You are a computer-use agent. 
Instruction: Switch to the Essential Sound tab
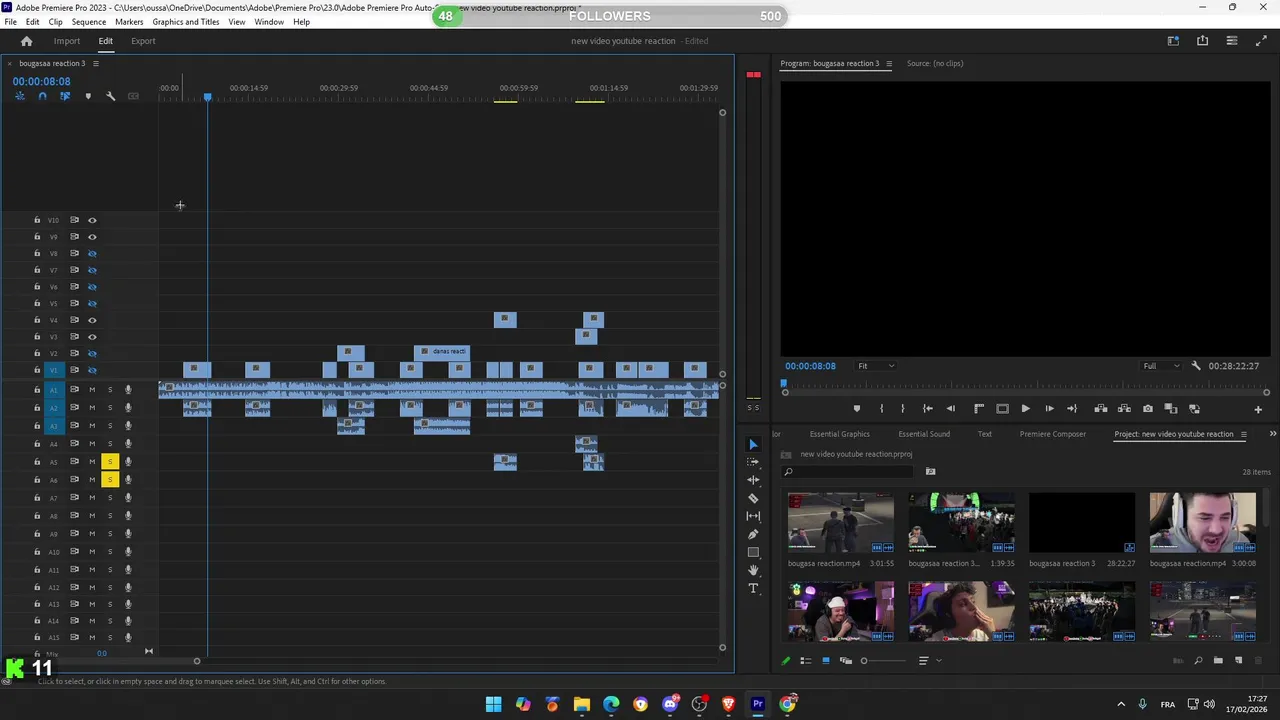click(924, 434)
